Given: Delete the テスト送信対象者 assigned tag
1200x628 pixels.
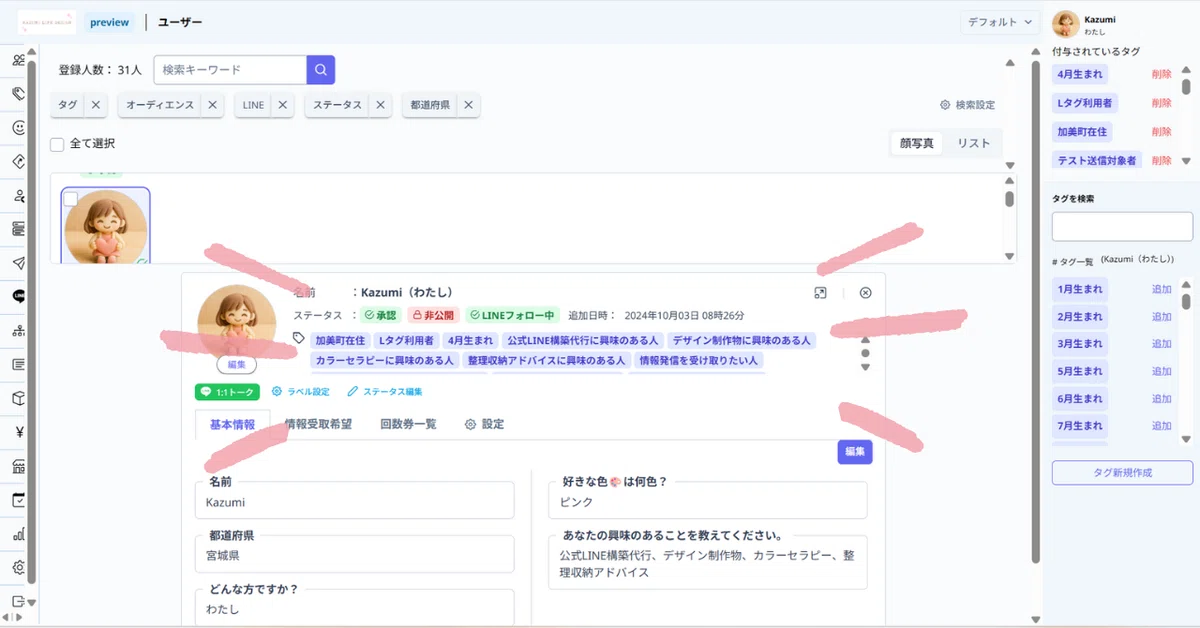Looking at the screenshot, I should tap(1161, 160).
